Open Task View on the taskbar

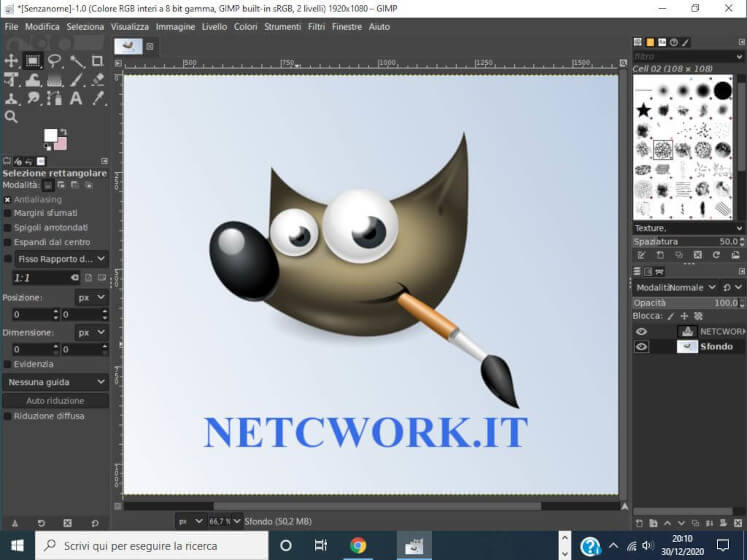(x=321, y=545)
